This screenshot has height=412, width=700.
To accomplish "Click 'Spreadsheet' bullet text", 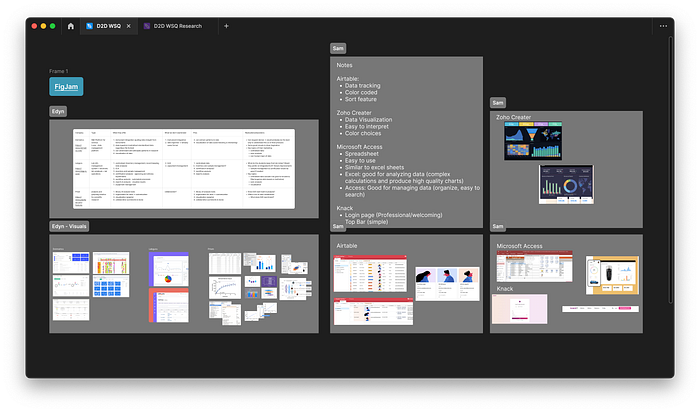I will pyautogui.click(x=362, y=154).
